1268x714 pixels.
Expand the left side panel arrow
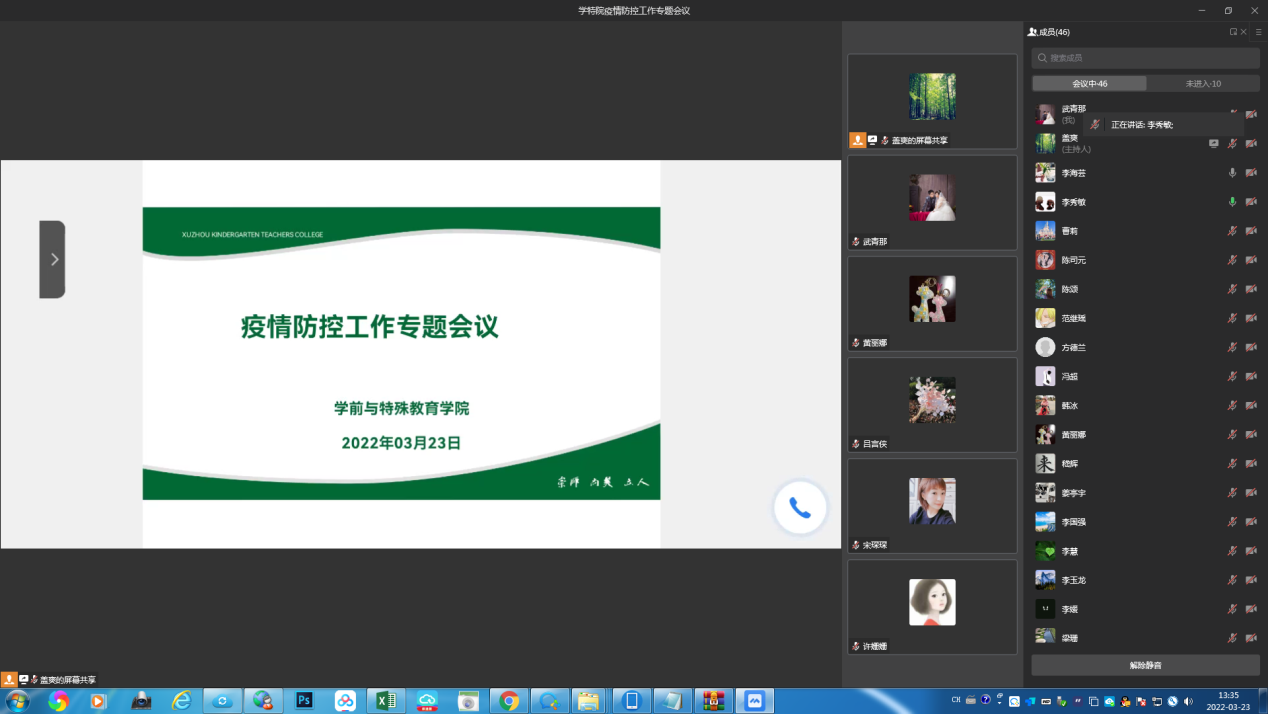(53, 259)
